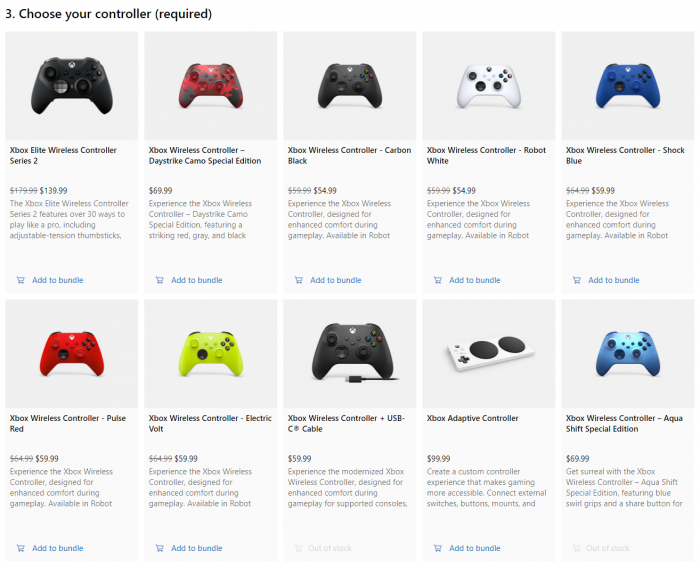The image size is (700, 567).
Task: Click the Xbox Adaptive Controller image
Action: tap(487, 352)
